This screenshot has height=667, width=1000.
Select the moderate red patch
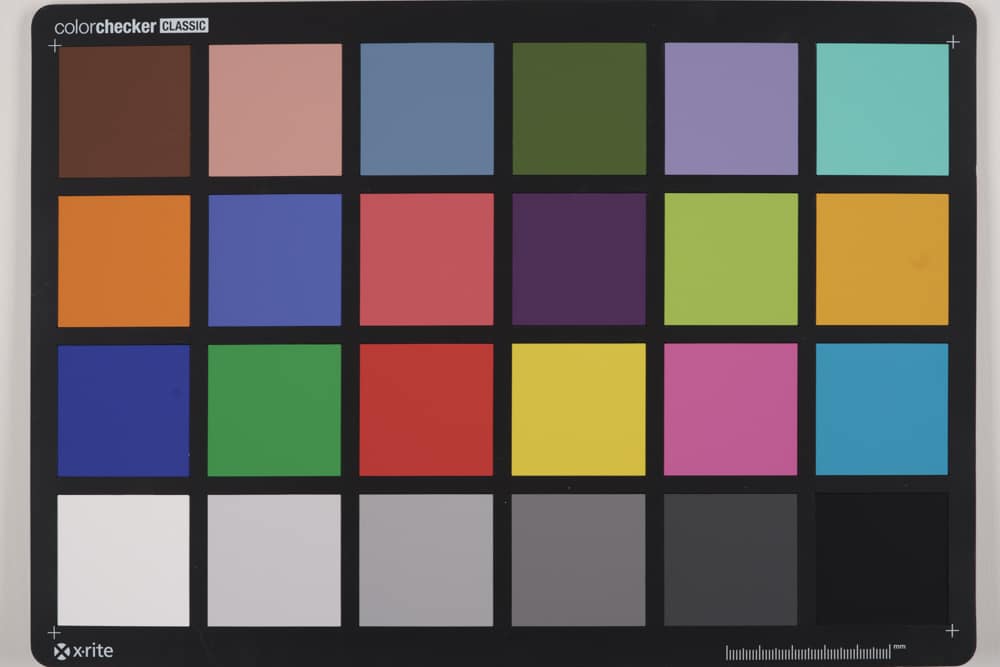pyautogui.click(x=427, y=260)
